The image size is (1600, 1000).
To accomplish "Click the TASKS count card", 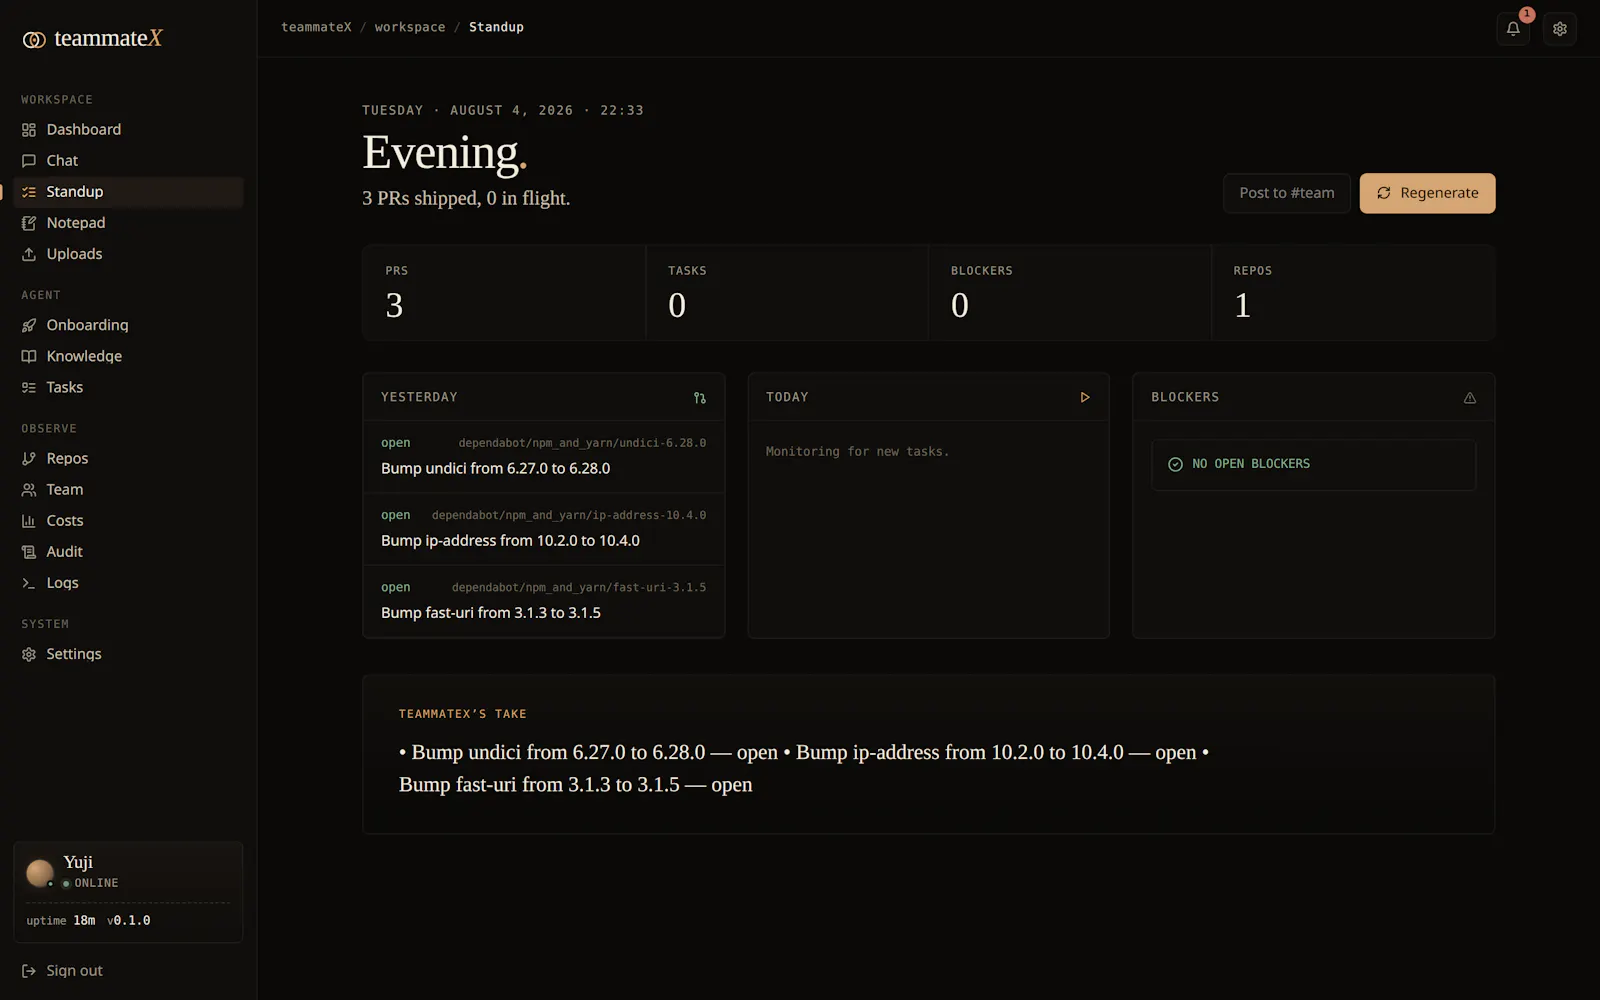I will click(x=787, y=292).
